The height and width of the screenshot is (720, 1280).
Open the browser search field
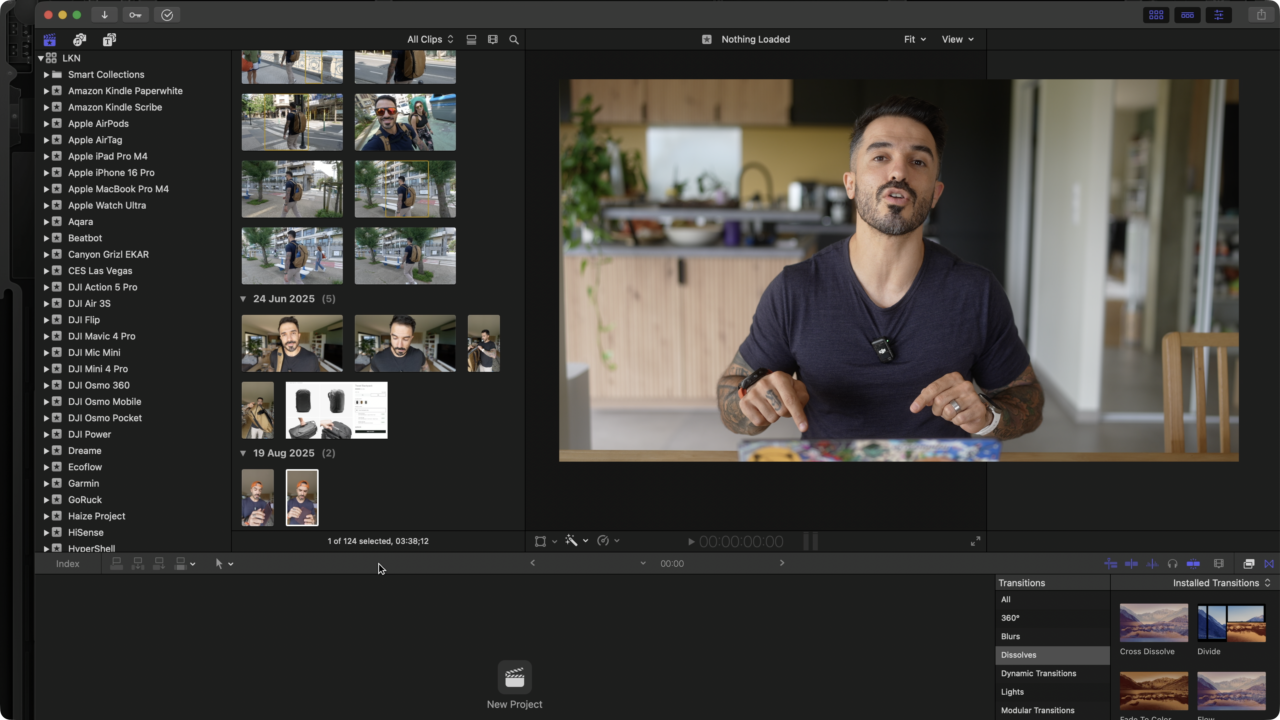[514, 39]
